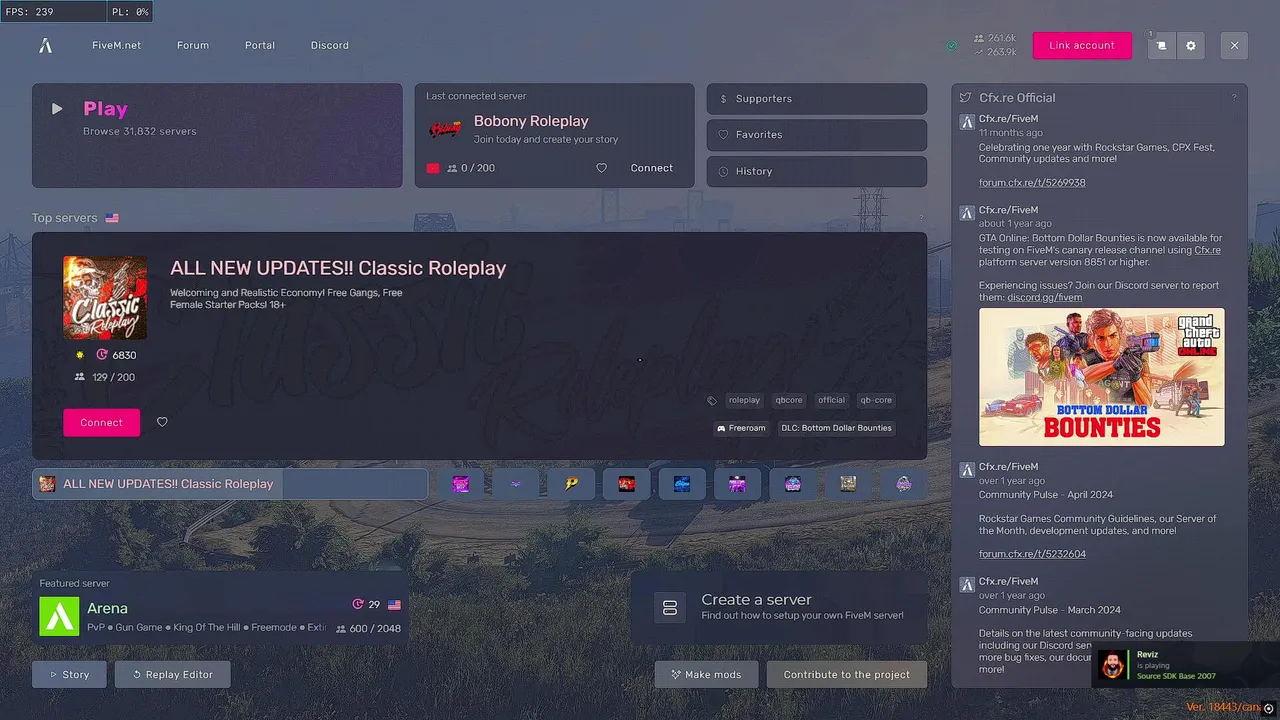
Task: Open the Forum navigation item
Action: pos(193,45)
